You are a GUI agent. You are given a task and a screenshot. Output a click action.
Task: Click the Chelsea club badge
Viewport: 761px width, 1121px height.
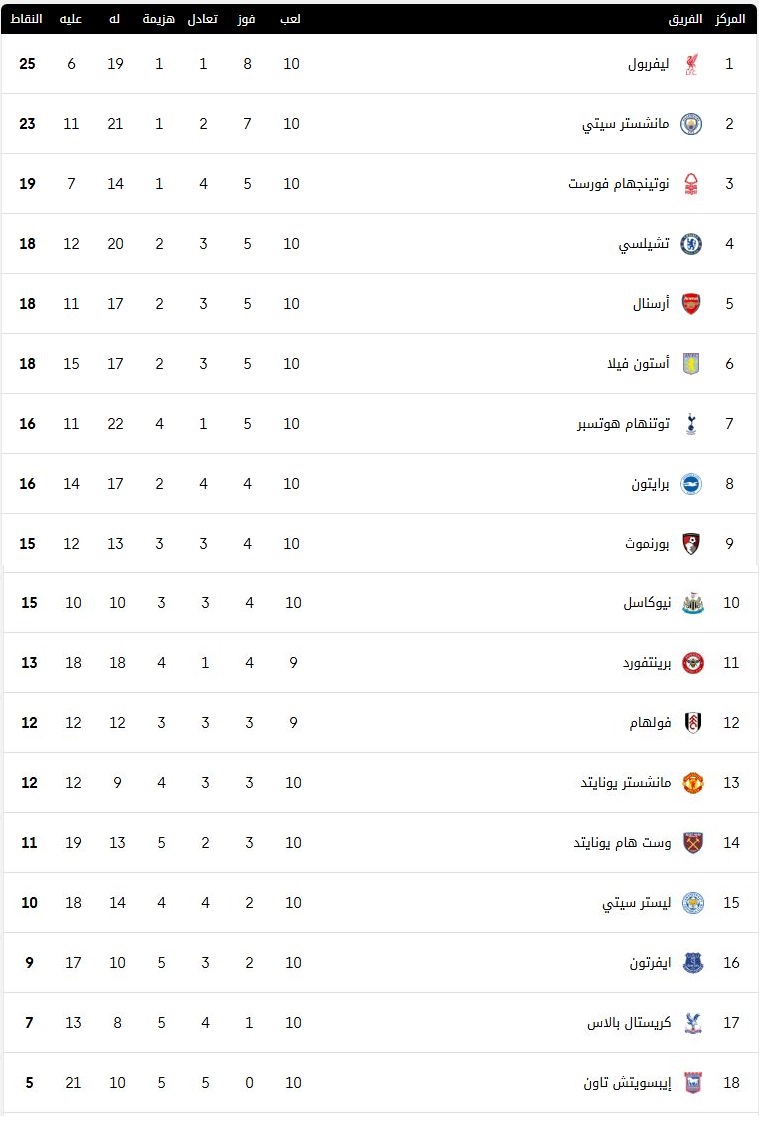(x=691, y=244)
